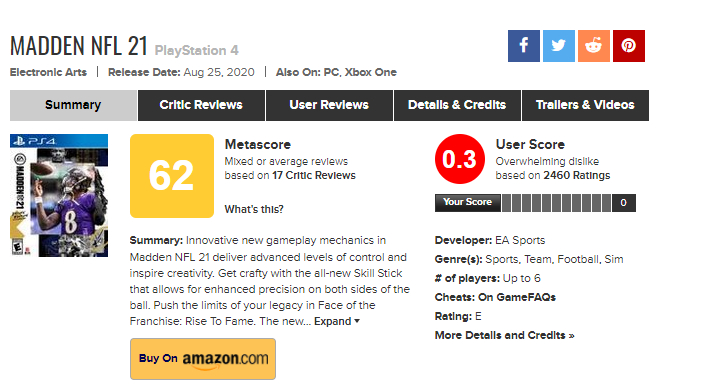Select the Summary tab
The image size is (704, 384).
(x=73, y=105)
